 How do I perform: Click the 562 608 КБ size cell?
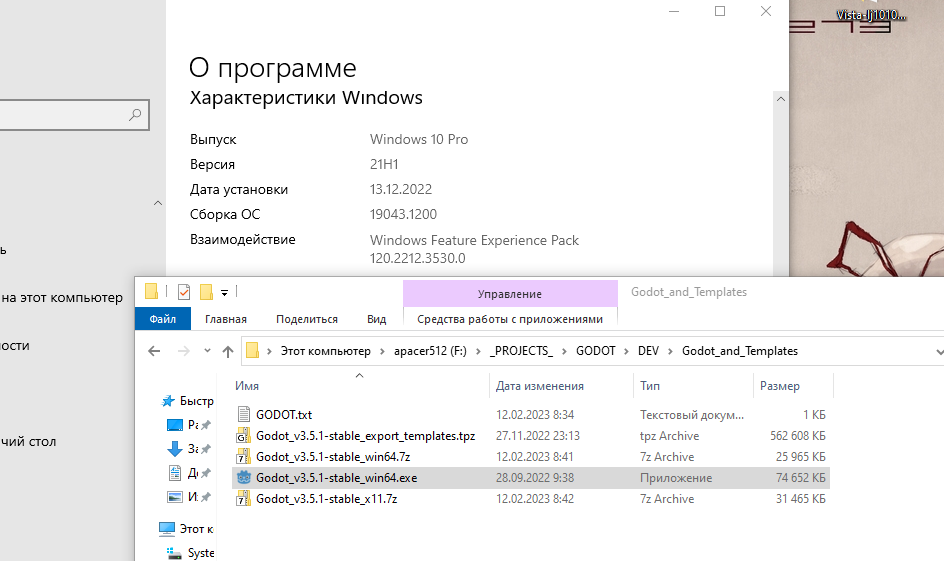pyautogui.click(x=798, y=436)
